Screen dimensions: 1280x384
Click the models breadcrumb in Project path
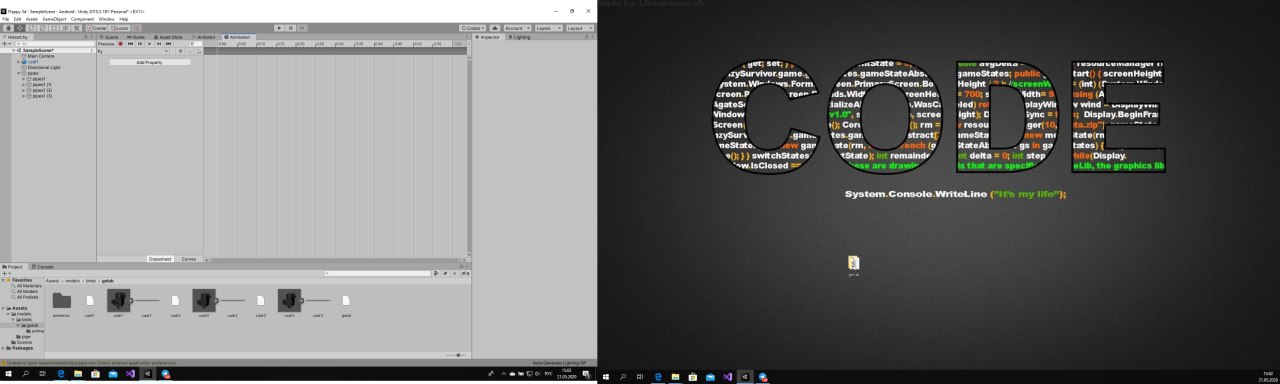click(71, 281)
